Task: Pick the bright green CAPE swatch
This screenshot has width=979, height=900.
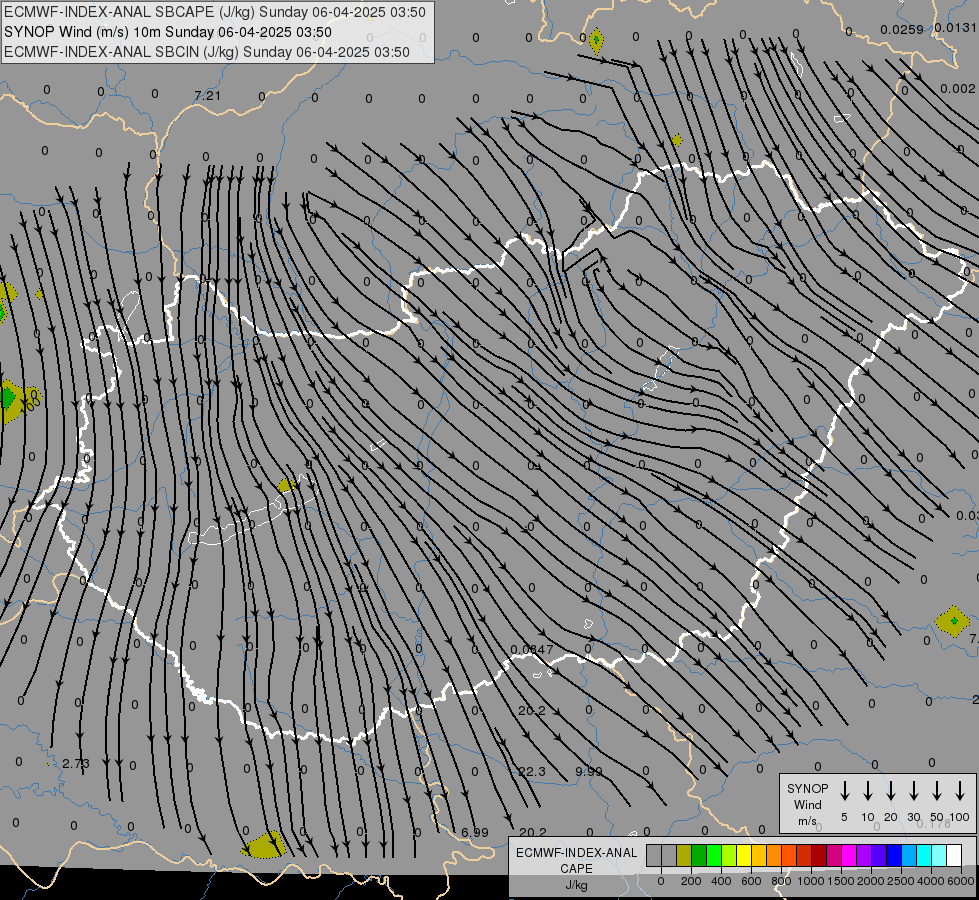Action: coord(714,856)
